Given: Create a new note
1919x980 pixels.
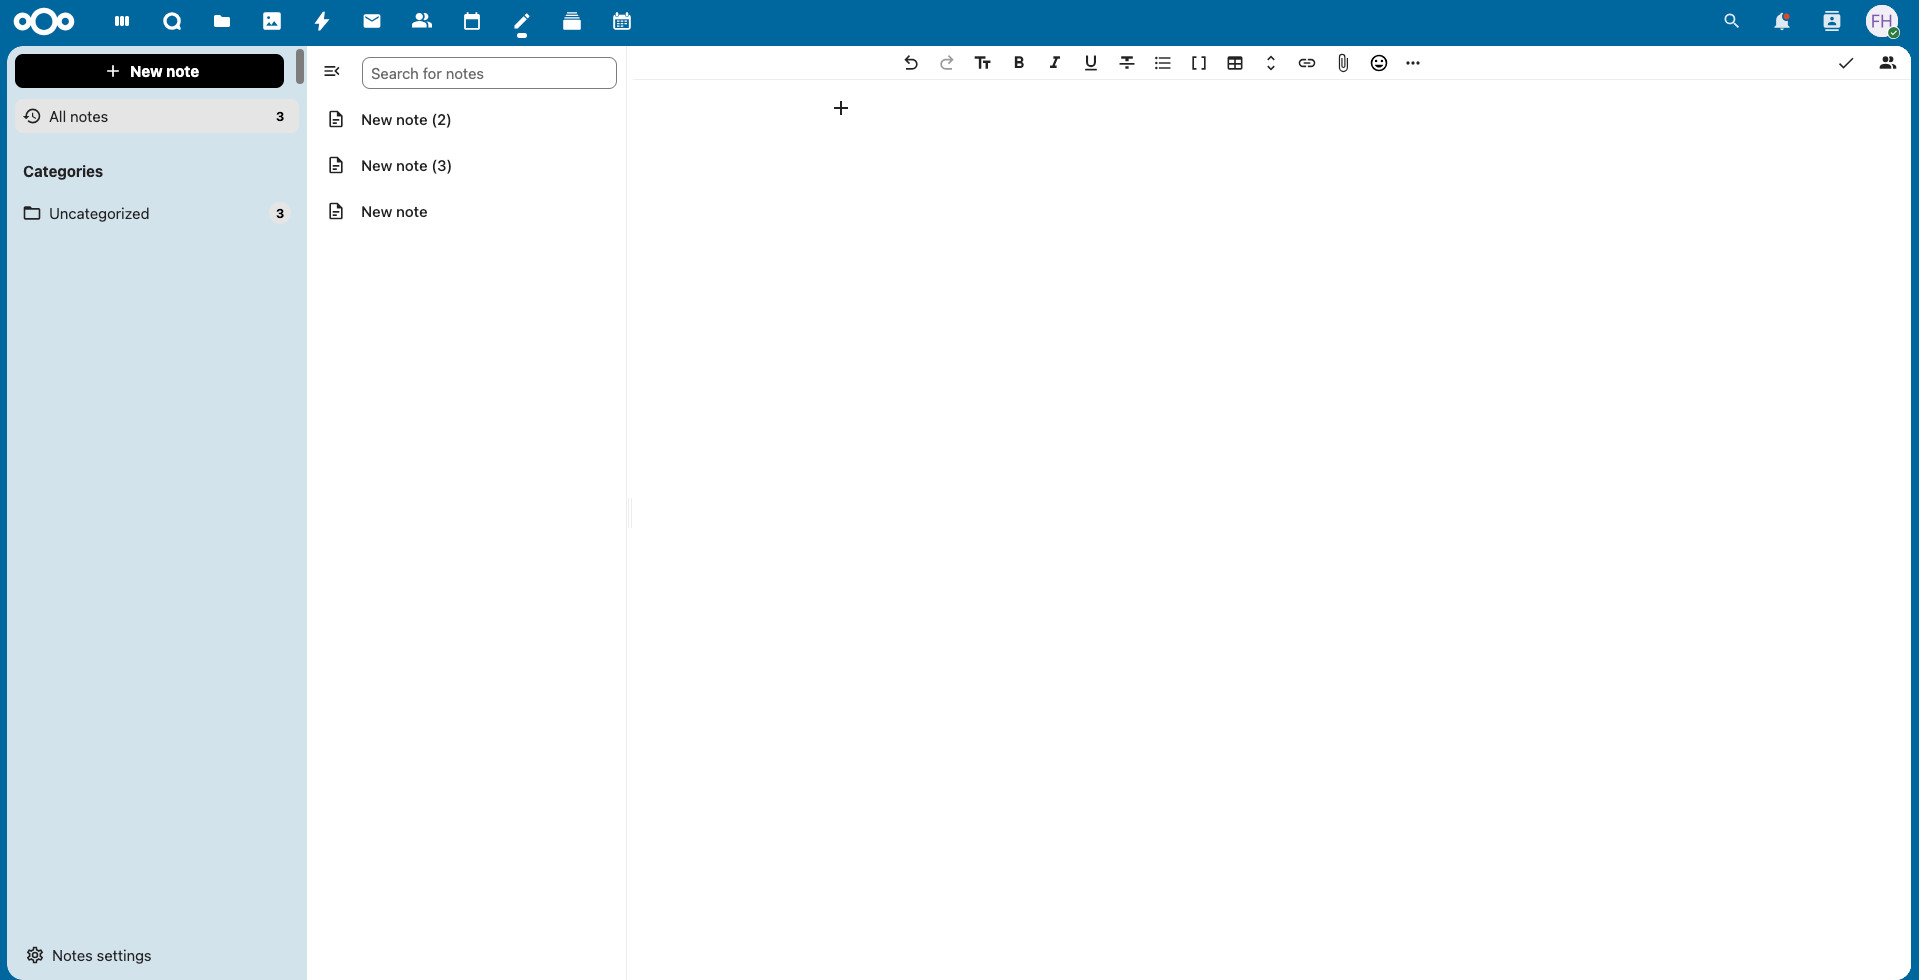Looking at the screenshot, I should point(150,71).
